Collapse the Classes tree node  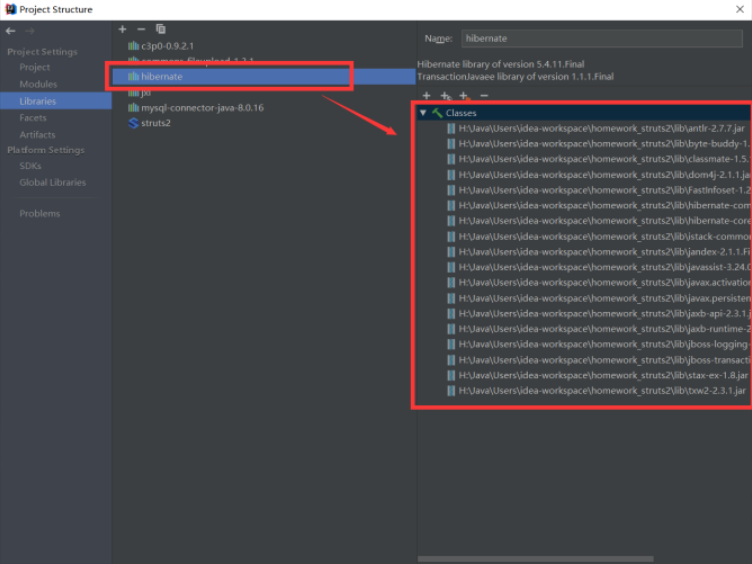tap(423, 113)
